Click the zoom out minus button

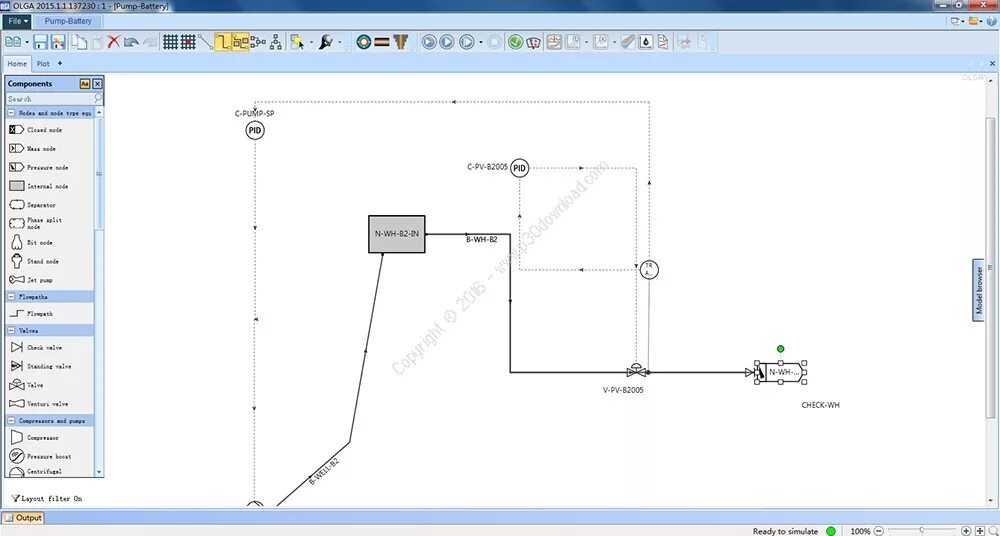pos(878,531)
